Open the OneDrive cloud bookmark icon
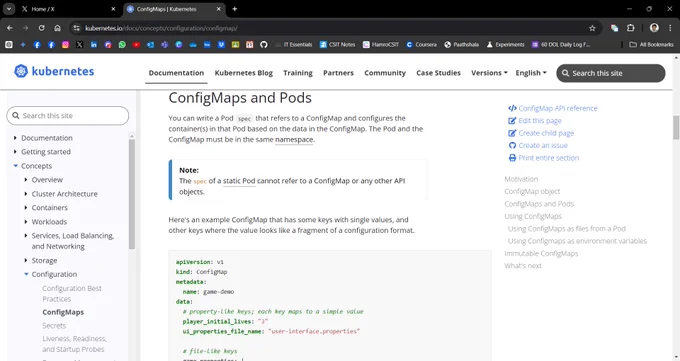 [x=193, y=45]
